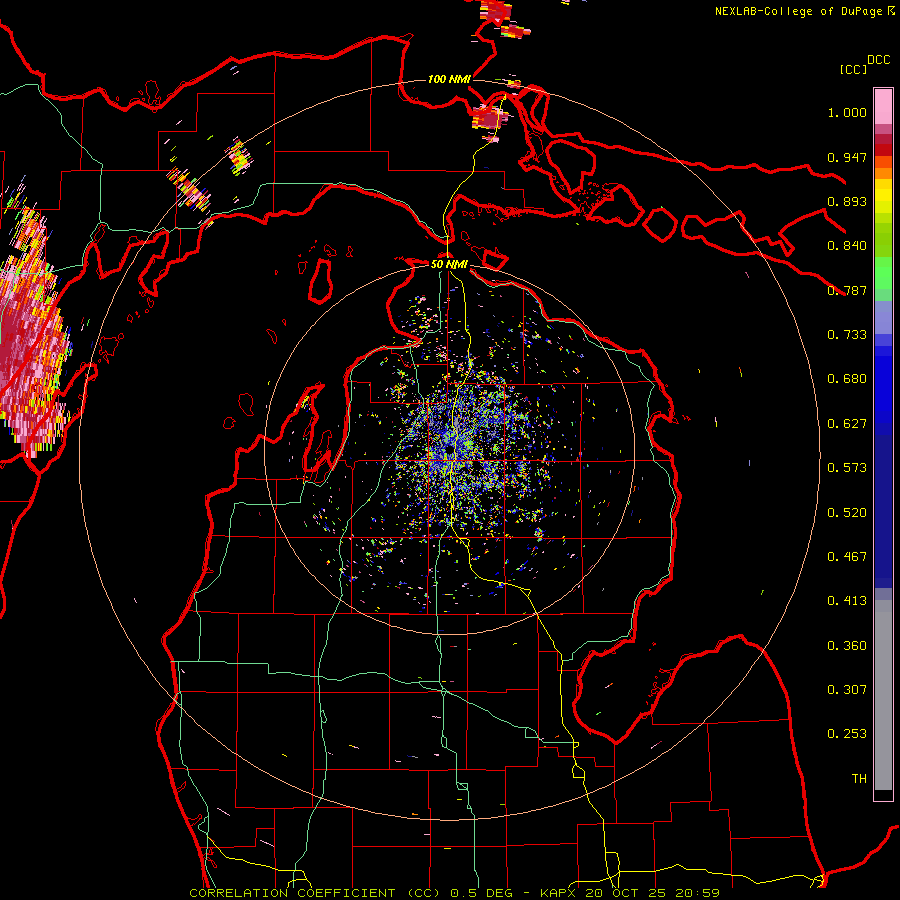Viewport: 900px width, 900px height.
Task: Click the 1.000 value on the scale
Action: coord(847,112)
